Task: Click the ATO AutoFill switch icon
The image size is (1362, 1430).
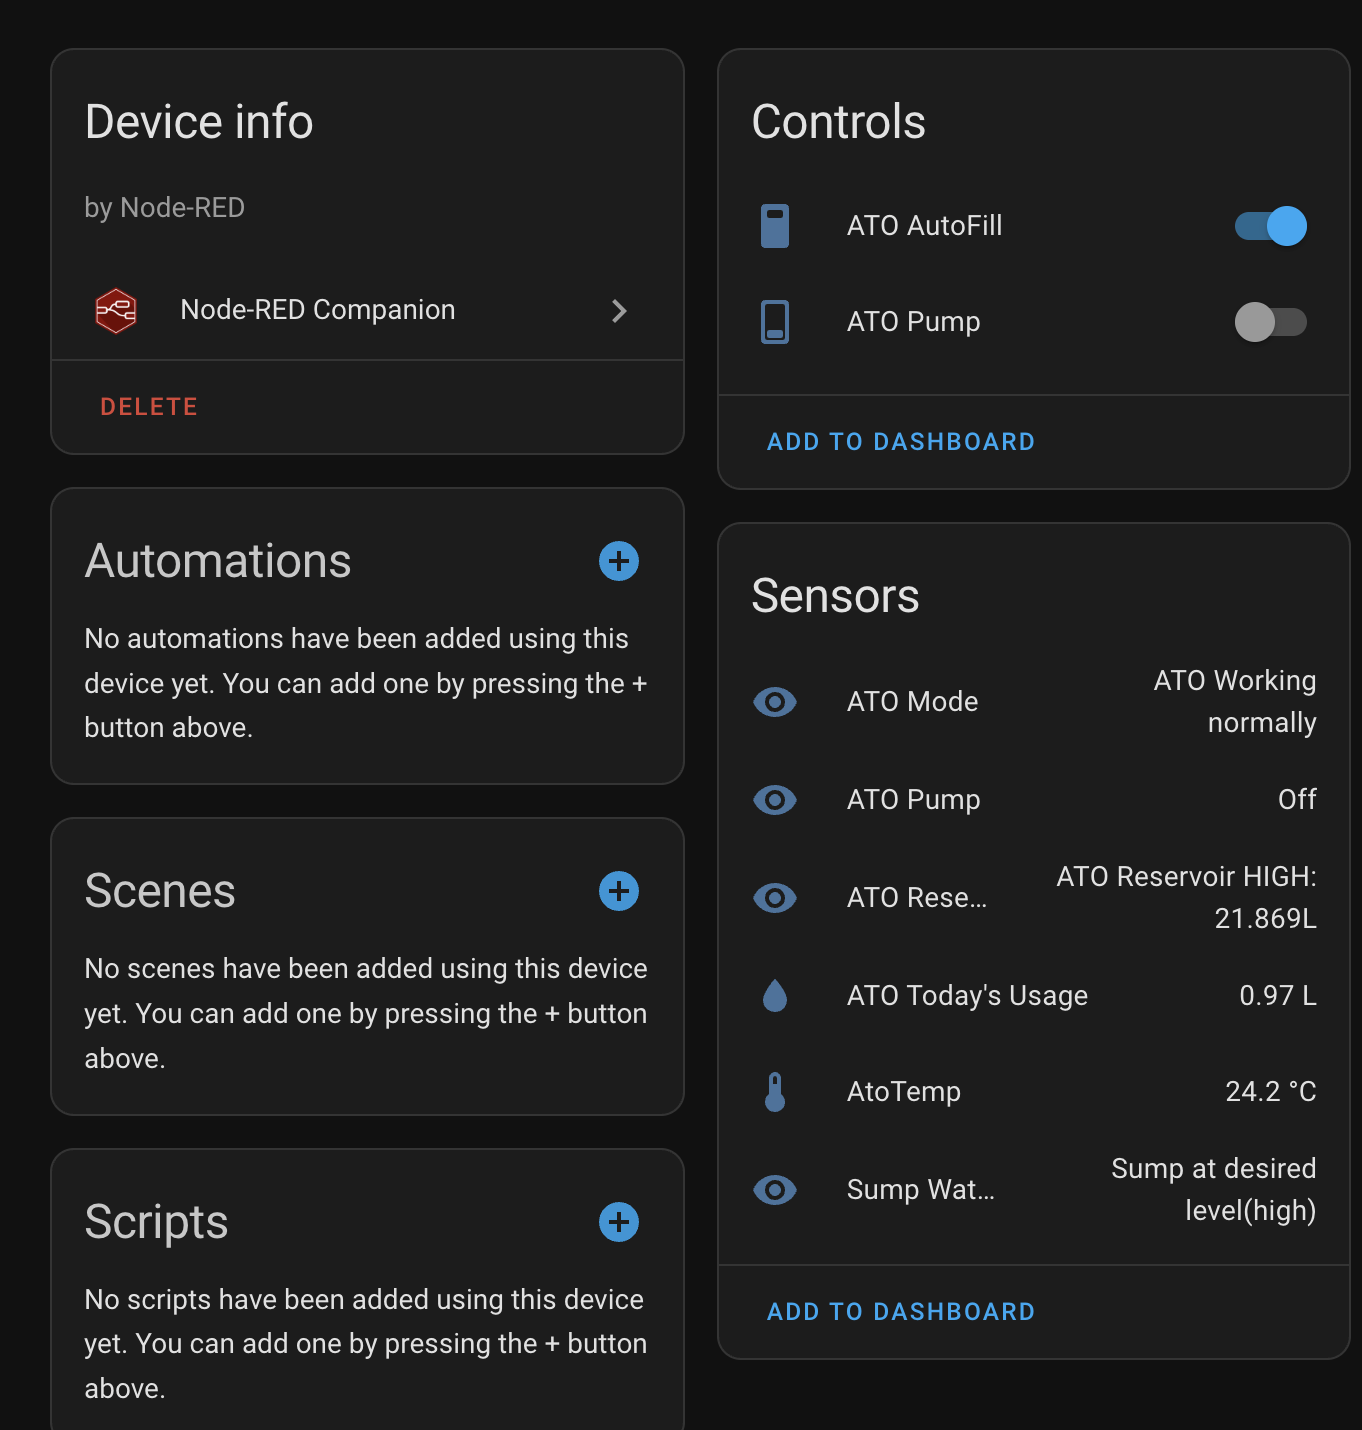Action: pyautogui.click(x=775, y=226)
